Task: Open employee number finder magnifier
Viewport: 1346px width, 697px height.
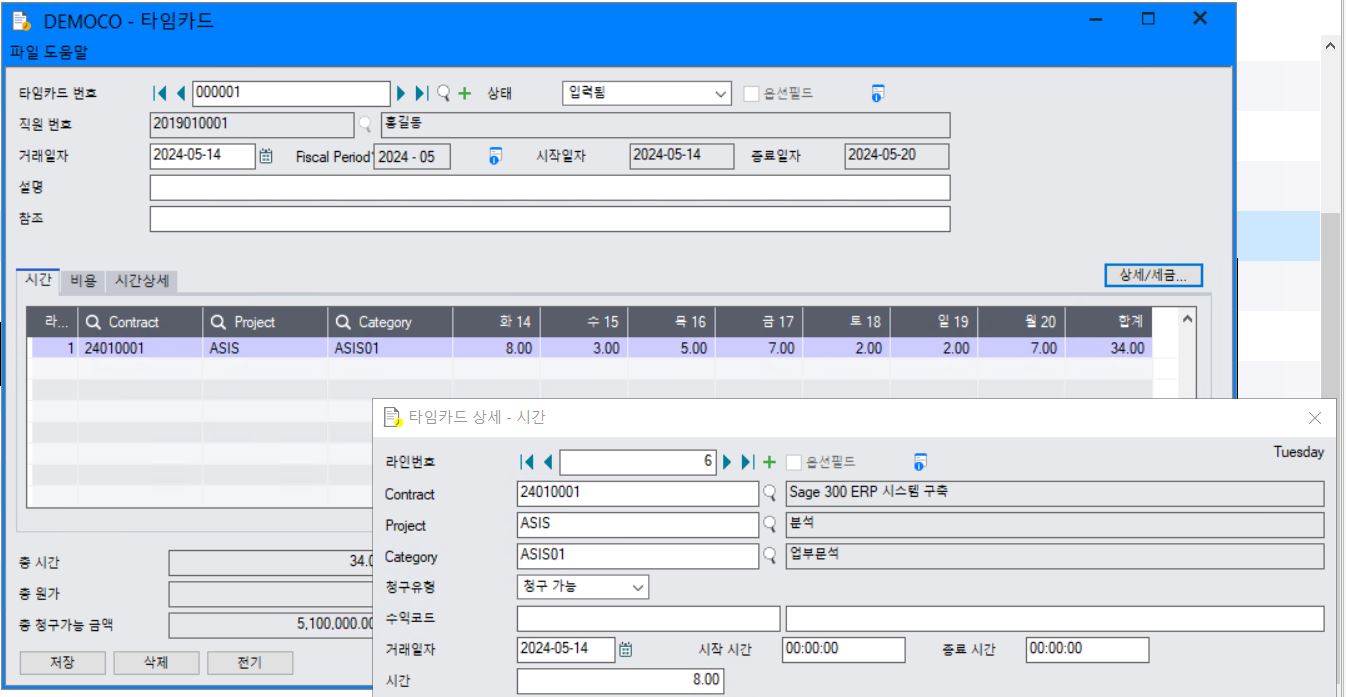Action: pos(365,125)
